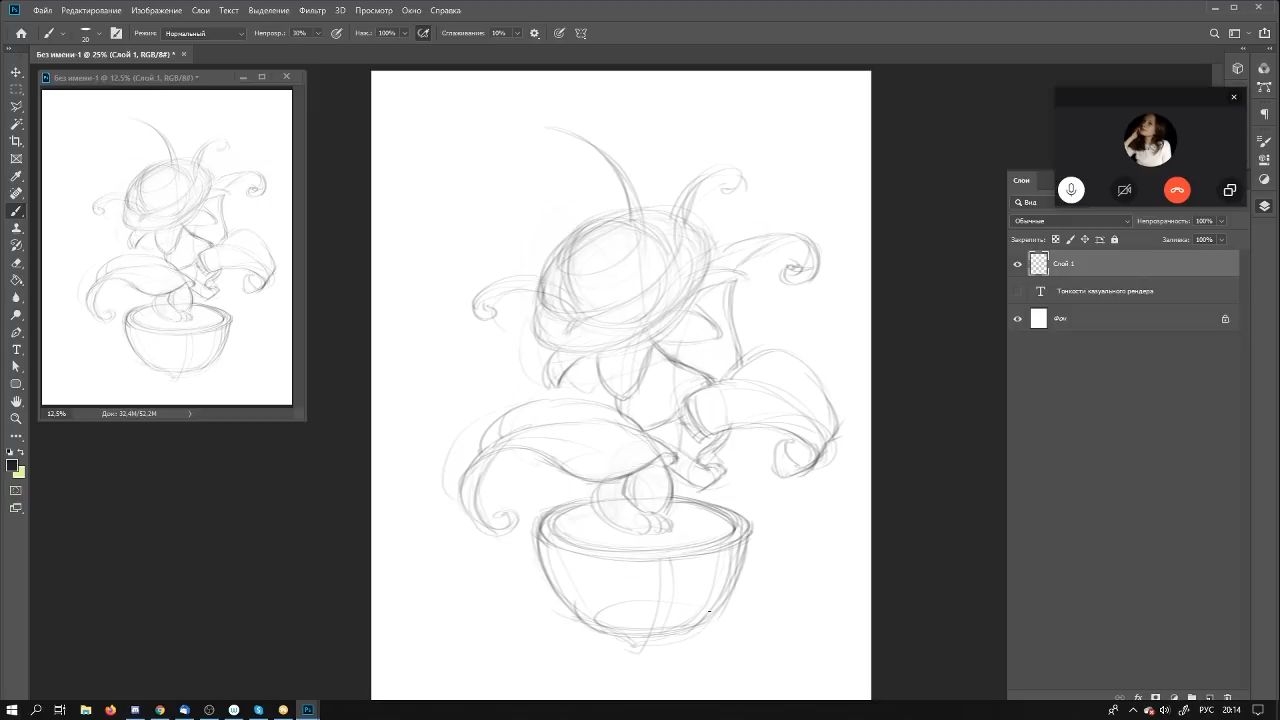Open smoothing options gear
1280x720 pixels.
534,33
